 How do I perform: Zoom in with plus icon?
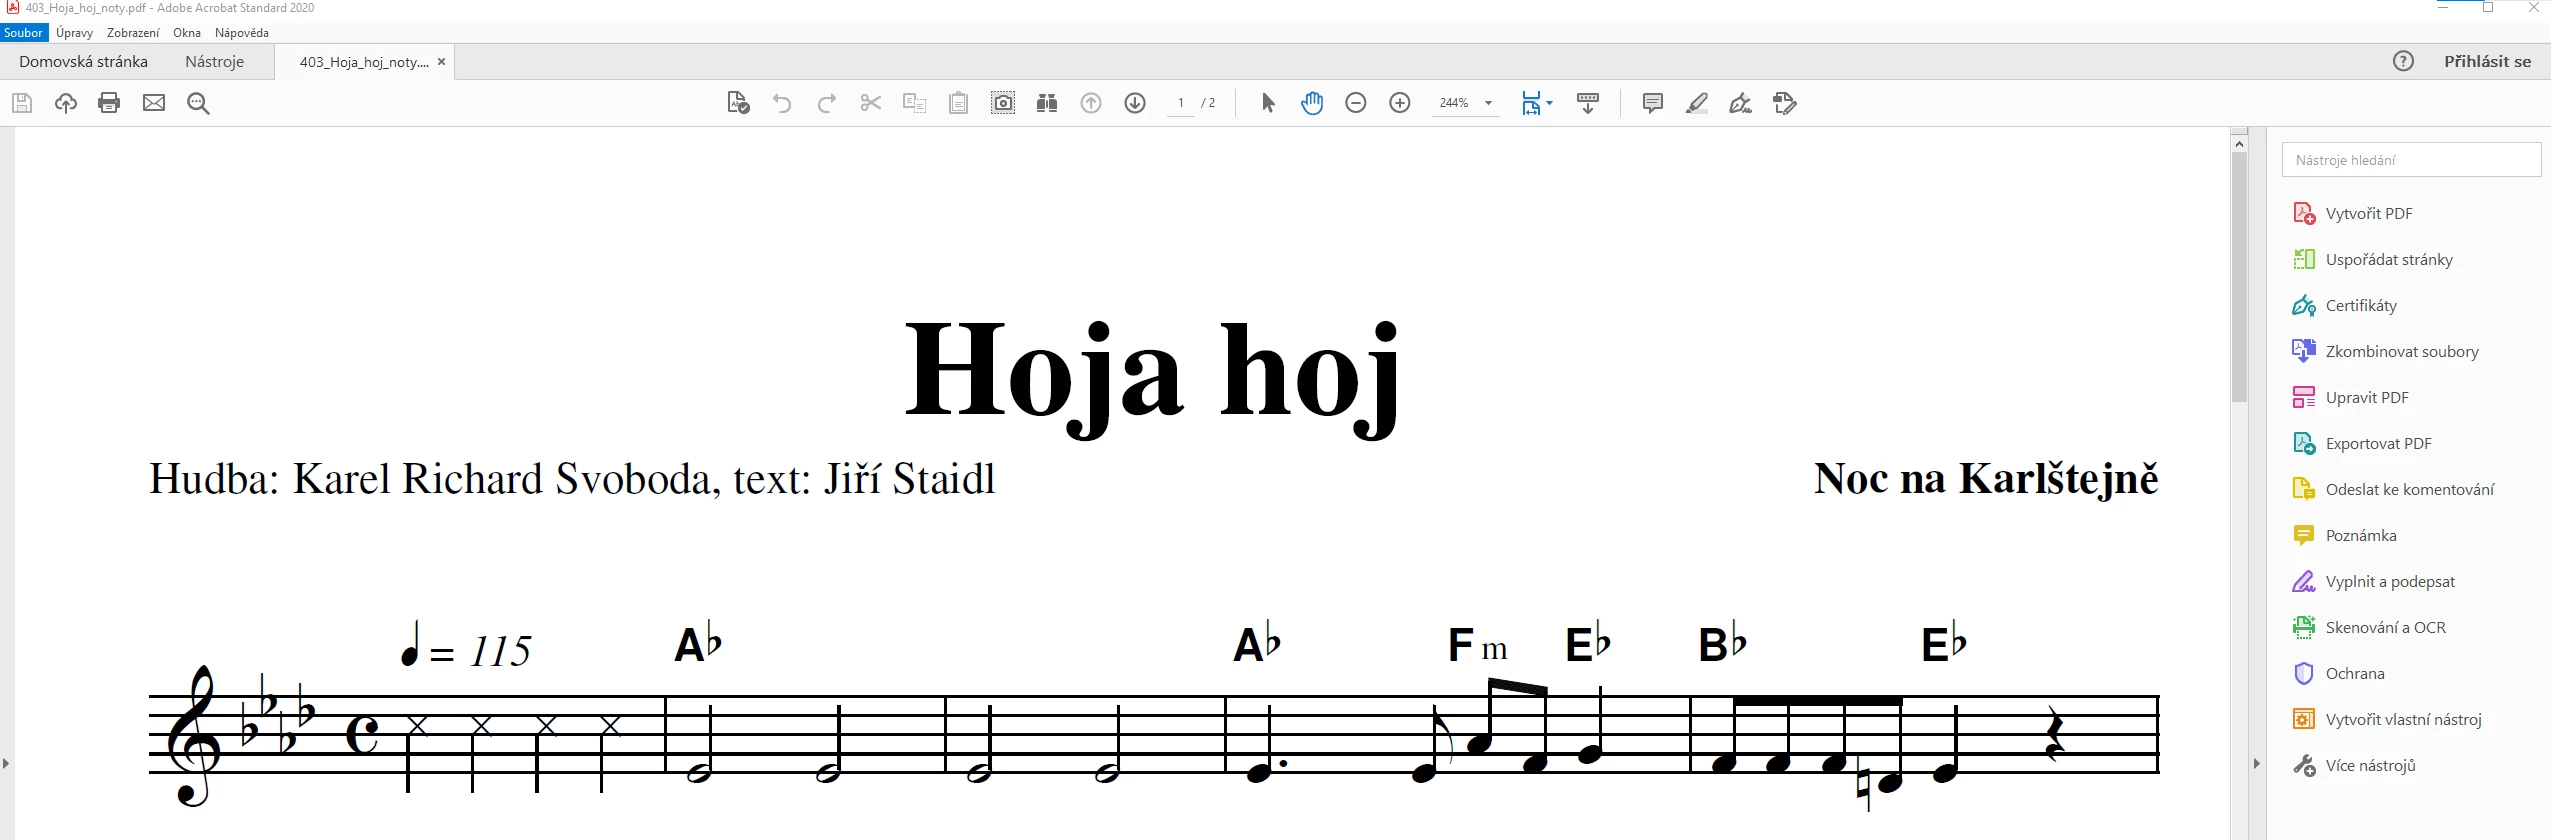click(x=1400, y=103)
